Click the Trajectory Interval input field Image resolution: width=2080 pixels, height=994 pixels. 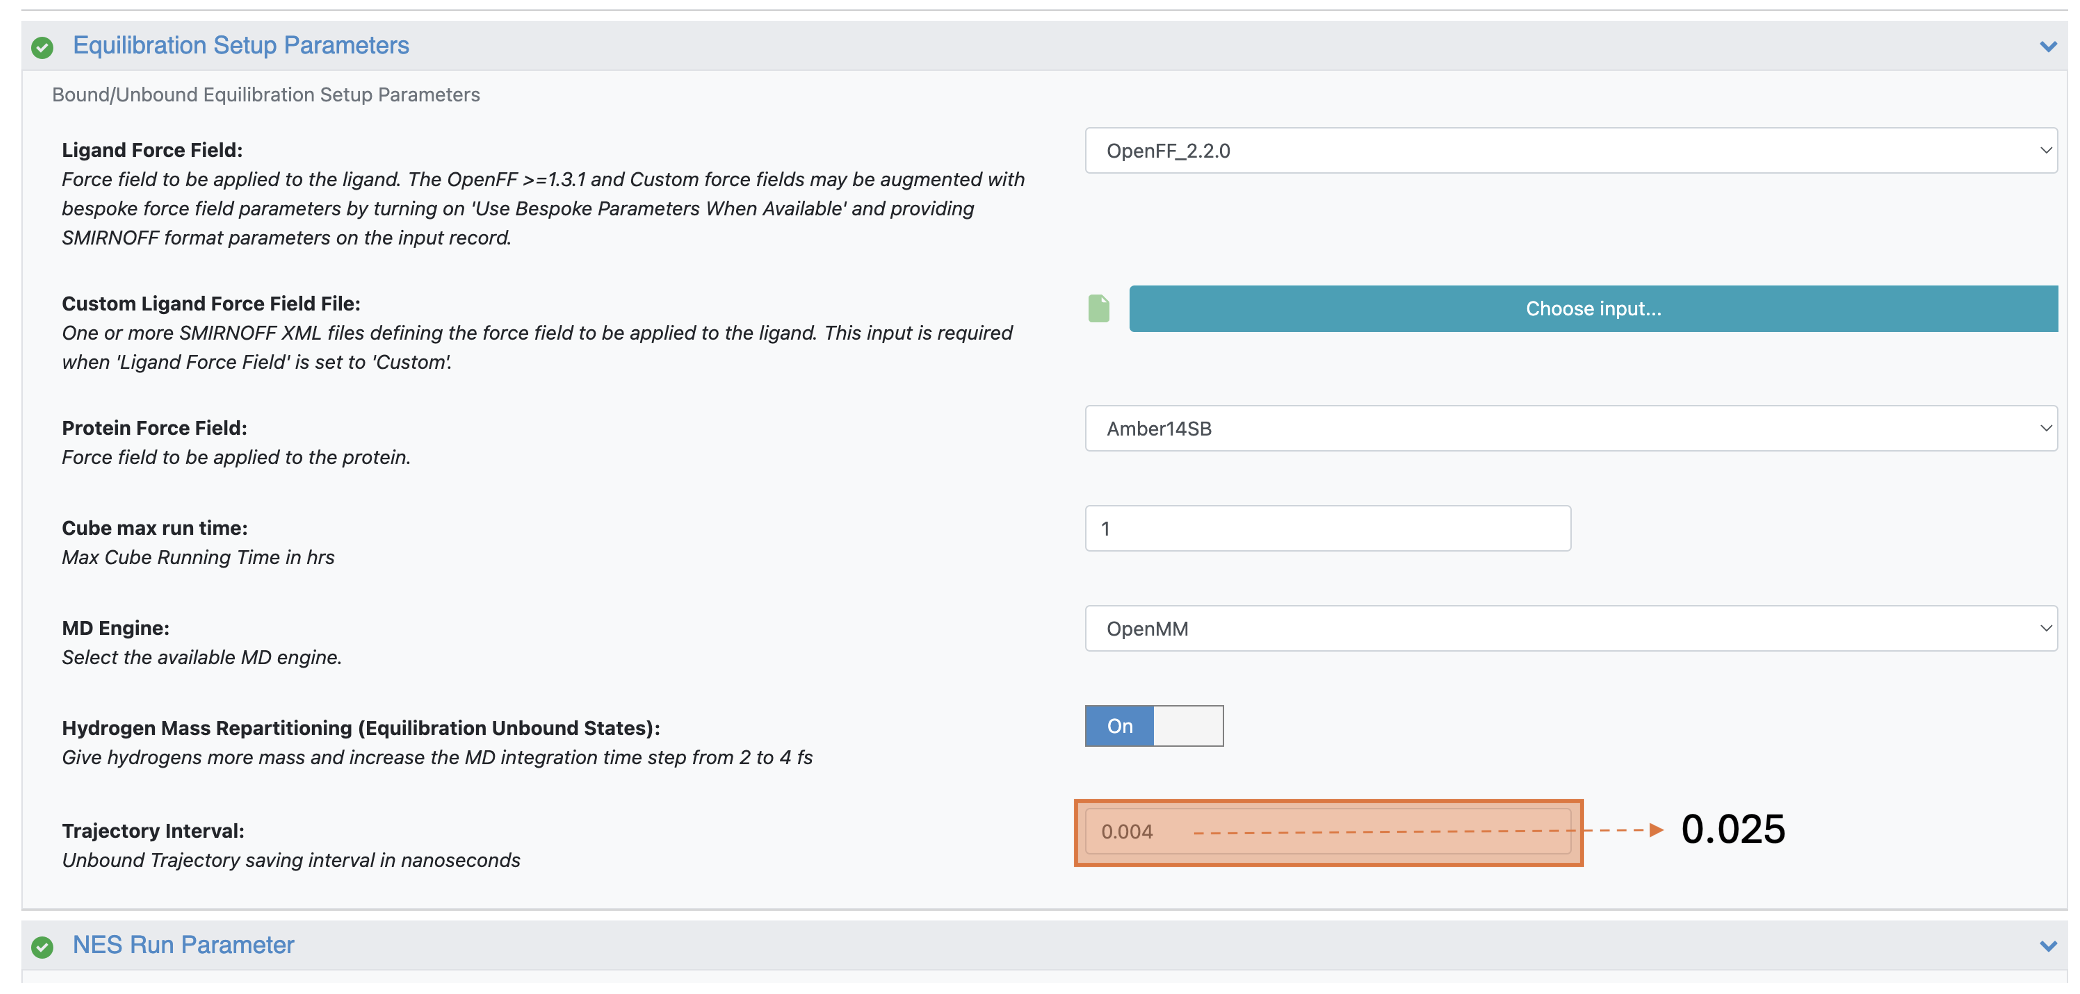[1327, 832]
